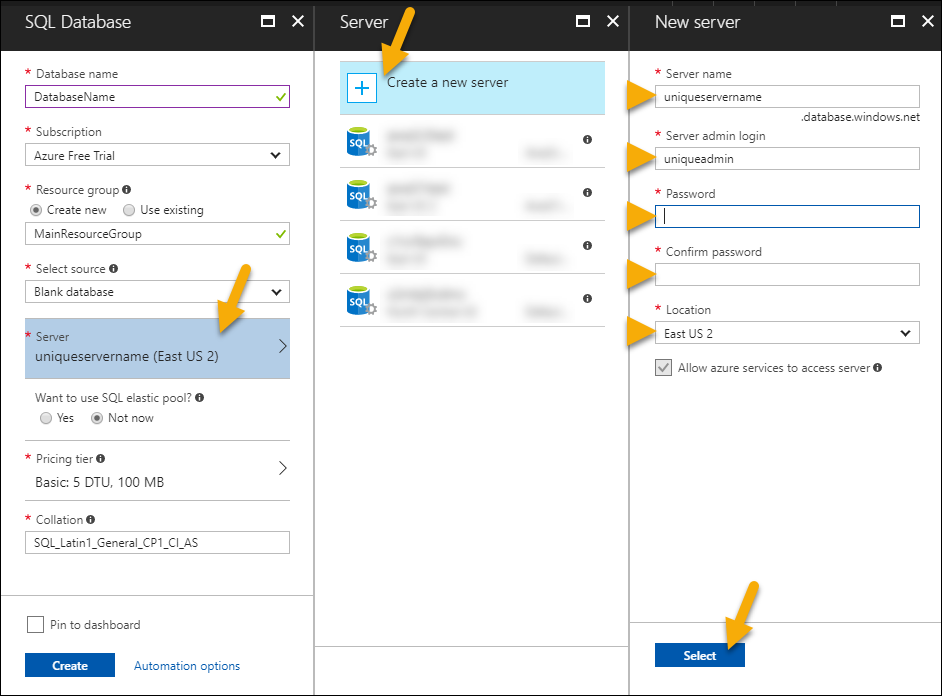Viewport: 942px width, 696px height.
Task: Open info tooltip for Pricing tier
Action: pyautogui.click(x=100, y=459)
